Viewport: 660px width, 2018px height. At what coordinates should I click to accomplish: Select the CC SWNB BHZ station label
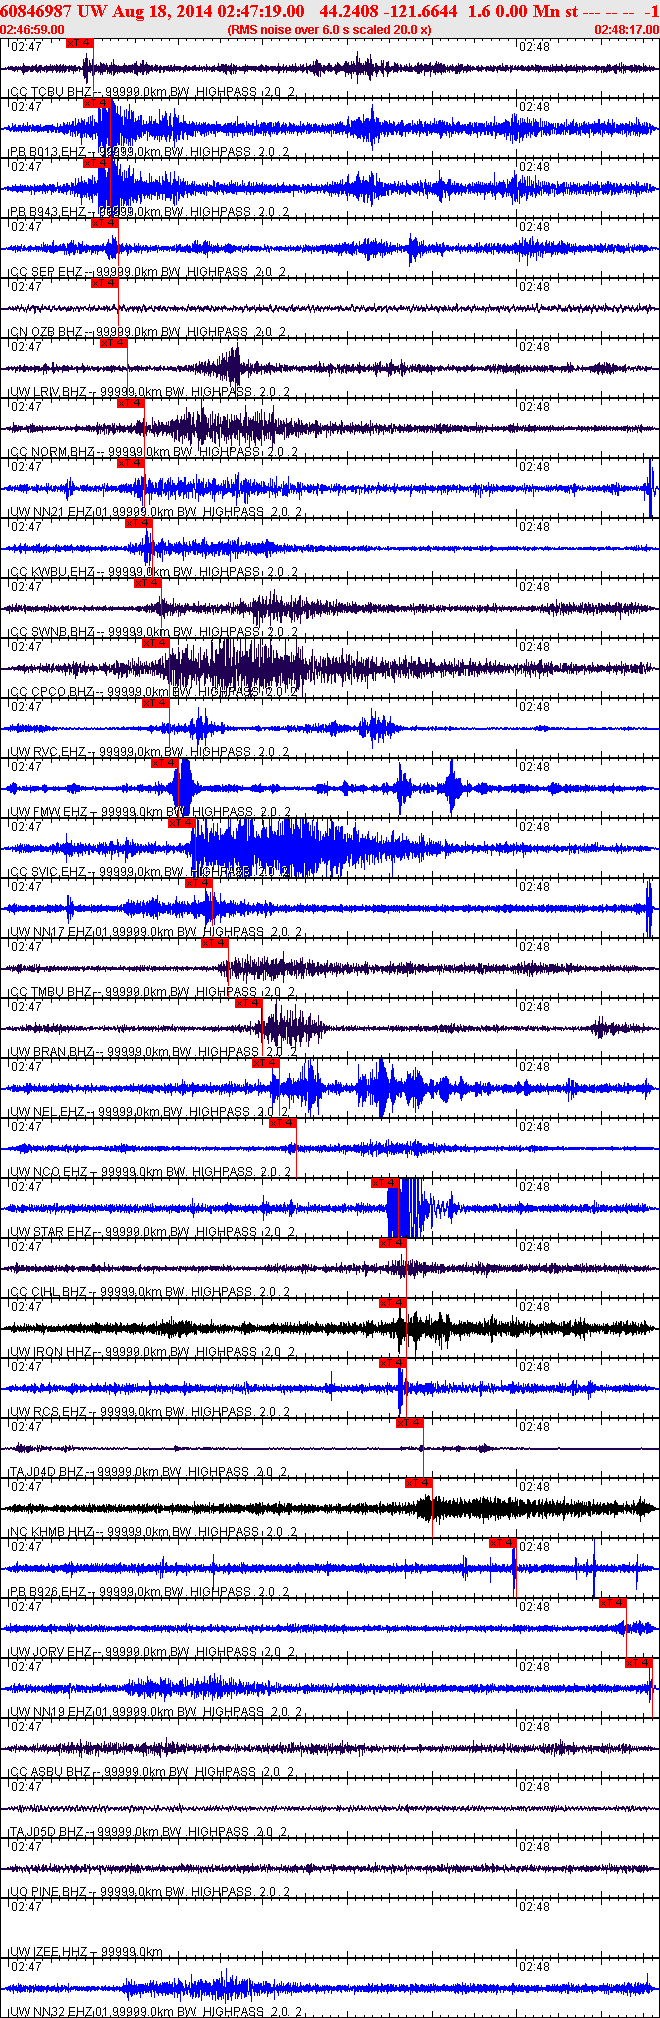[52, 632]
